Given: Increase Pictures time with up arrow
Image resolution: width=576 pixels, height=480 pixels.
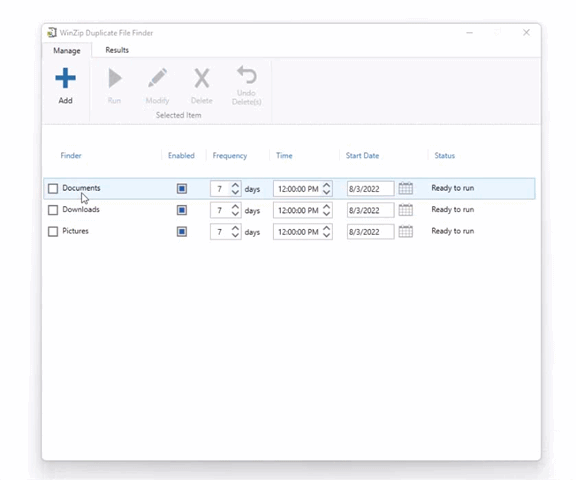Looking at the screenshot, I should pos(326,228).
